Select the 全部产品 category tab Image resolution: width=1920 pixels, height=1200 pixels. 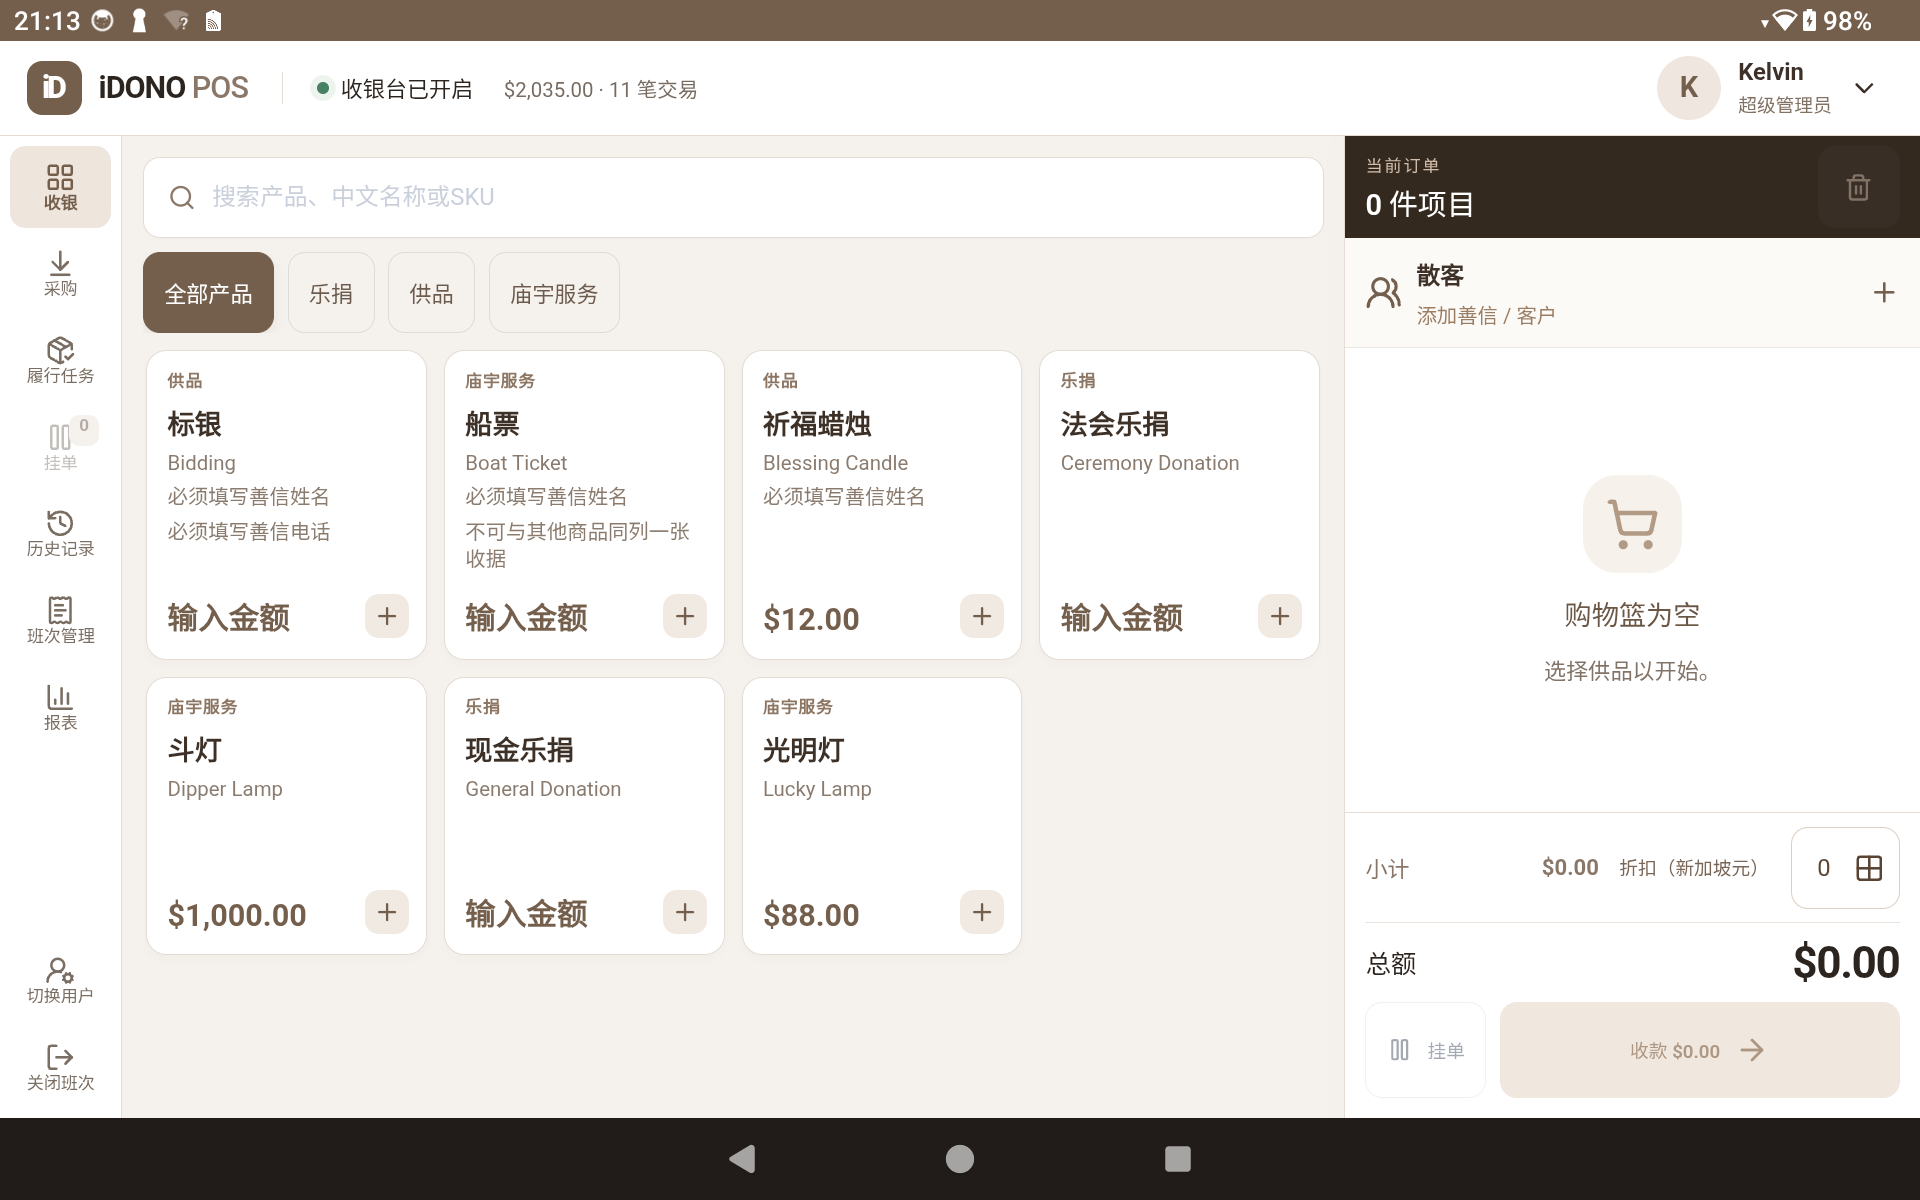[x=208, y=293]
